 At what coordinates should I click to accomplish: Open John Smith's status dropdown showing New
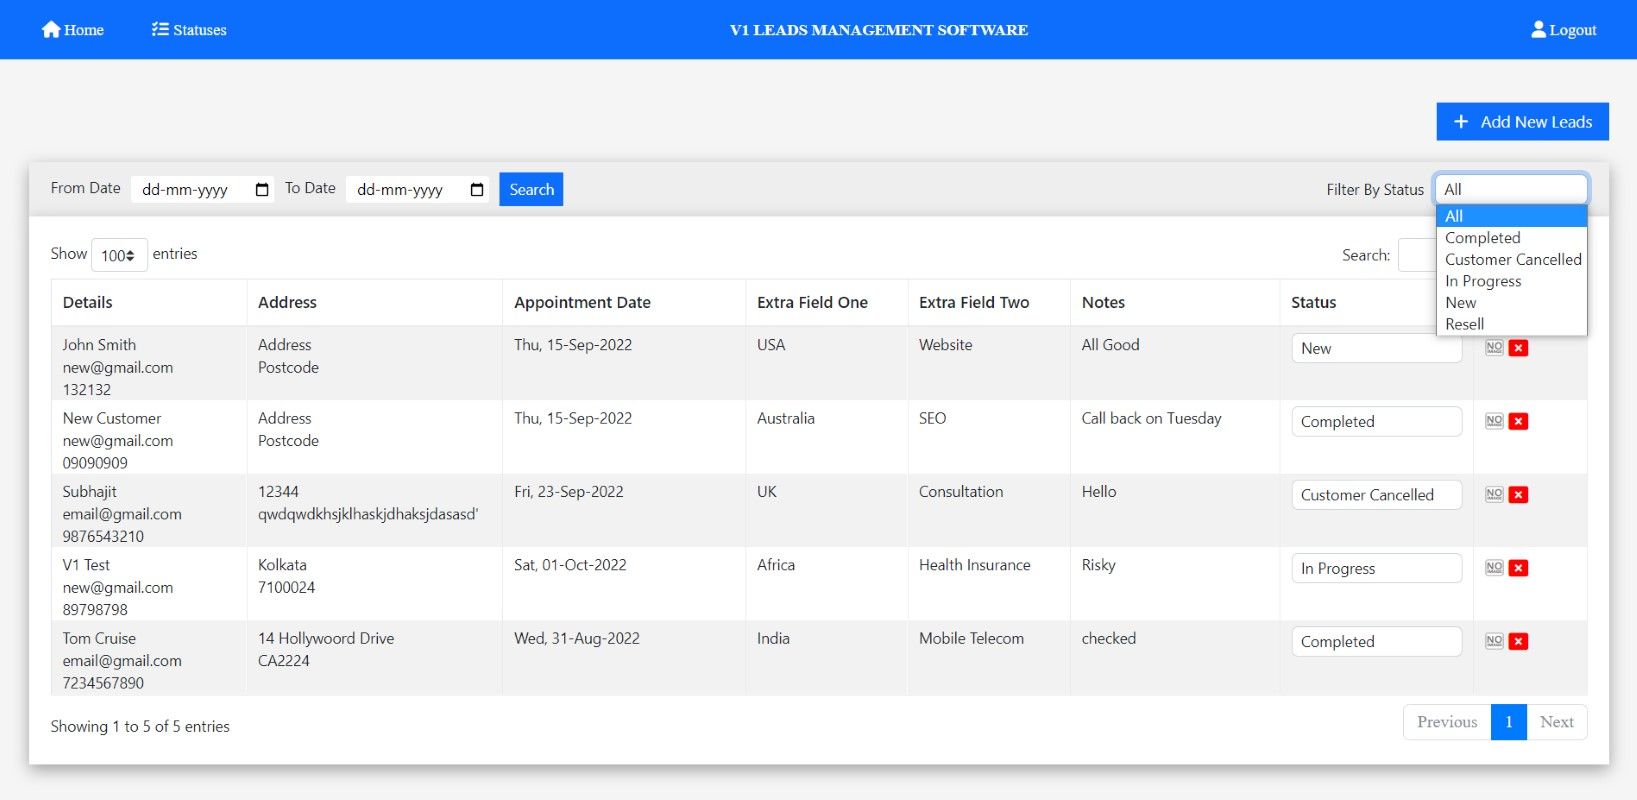coord(1376,348)
